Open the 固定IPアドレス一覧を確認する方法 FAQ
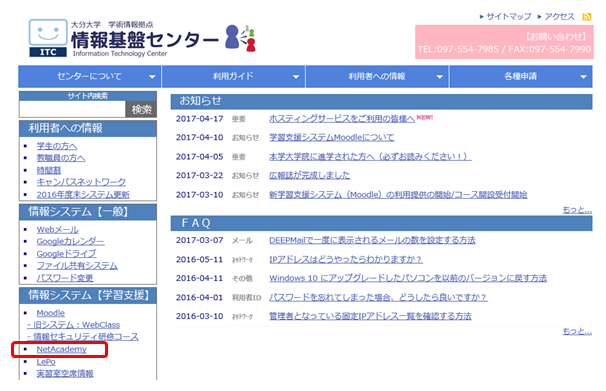 pos(370,316)
